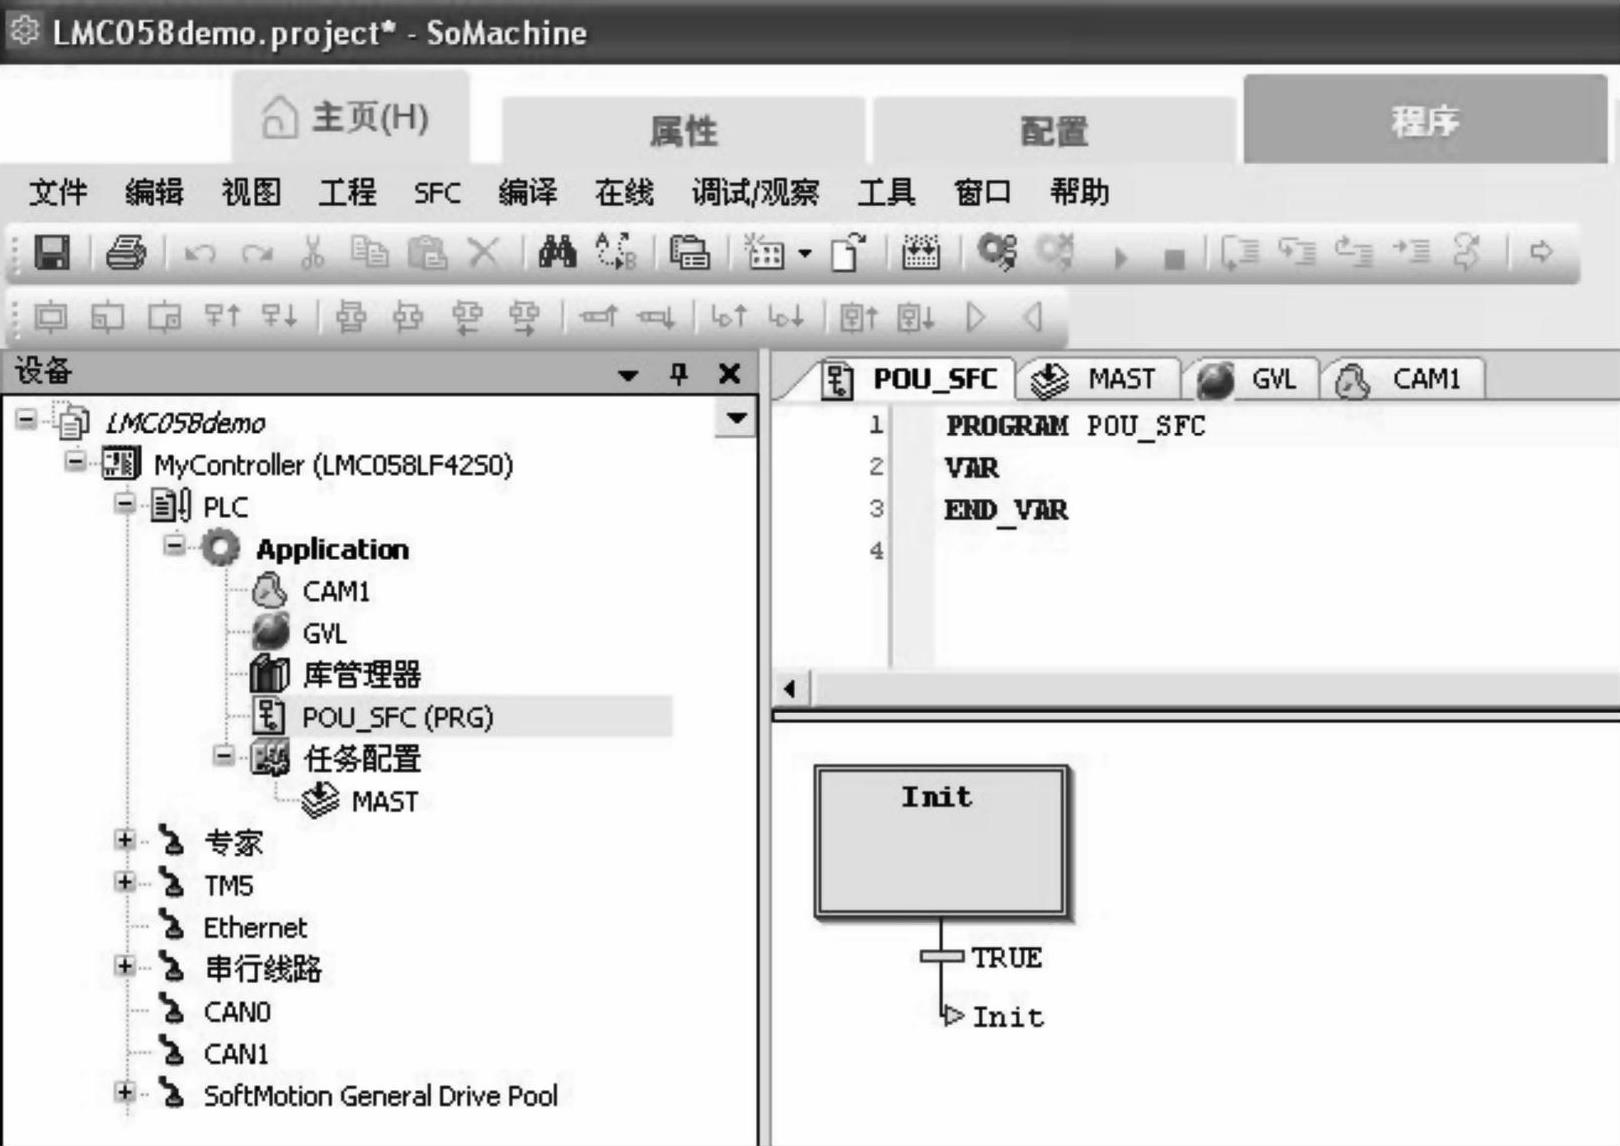Click the horizontal scrollbar left arrow
Screen dimensions: 1620x1146
tap(790, 689)
